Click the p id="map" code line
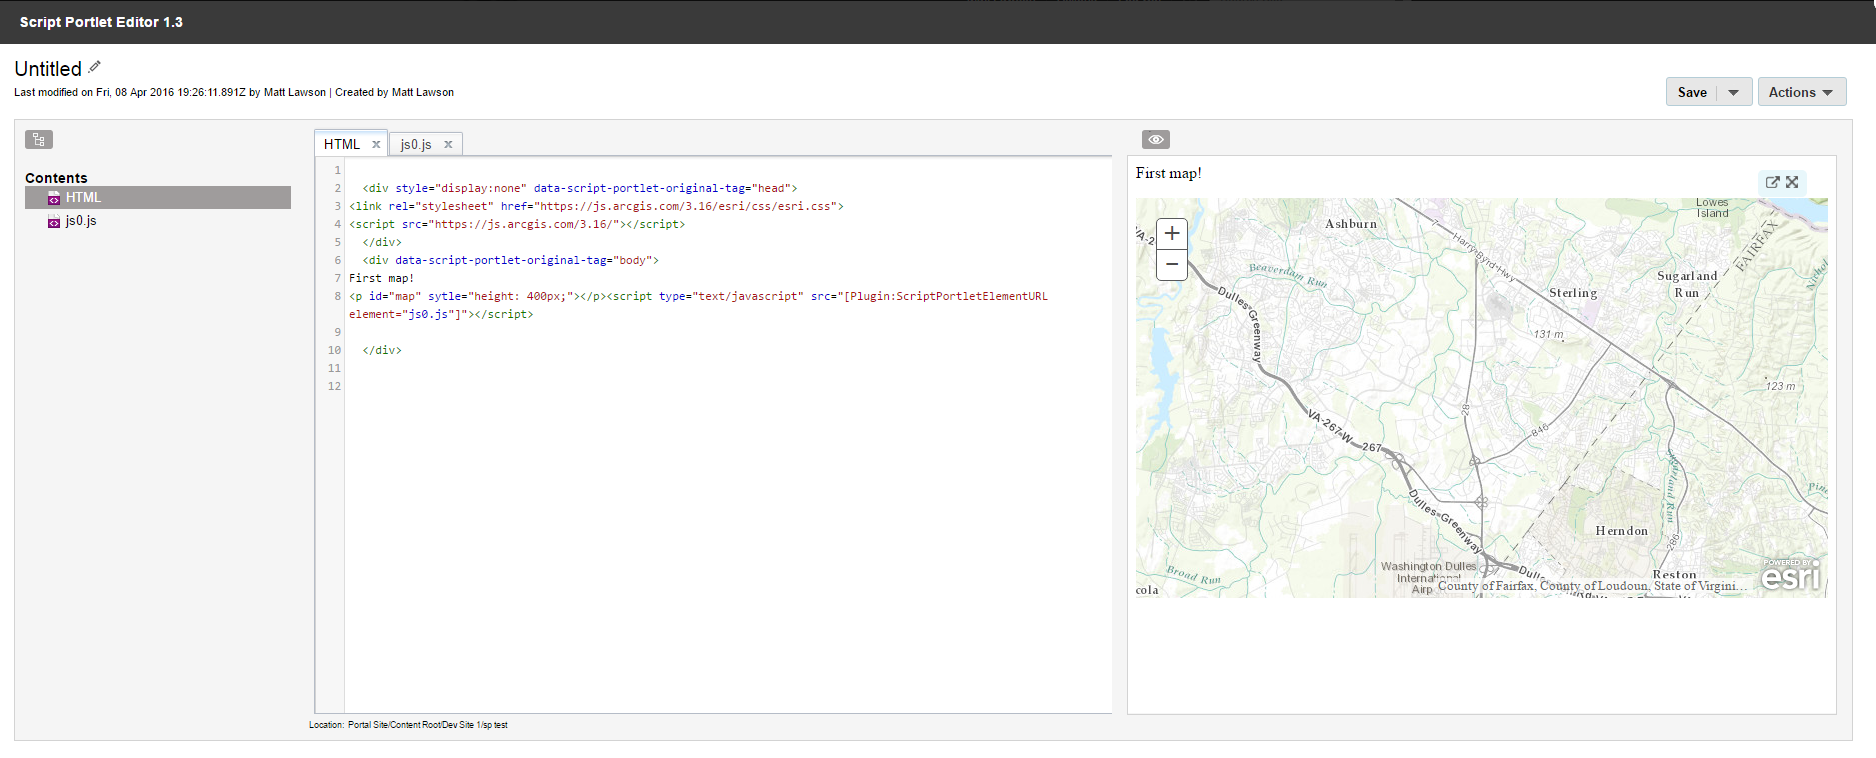This screenshot has height=758, width=1876. coord(698,305)
